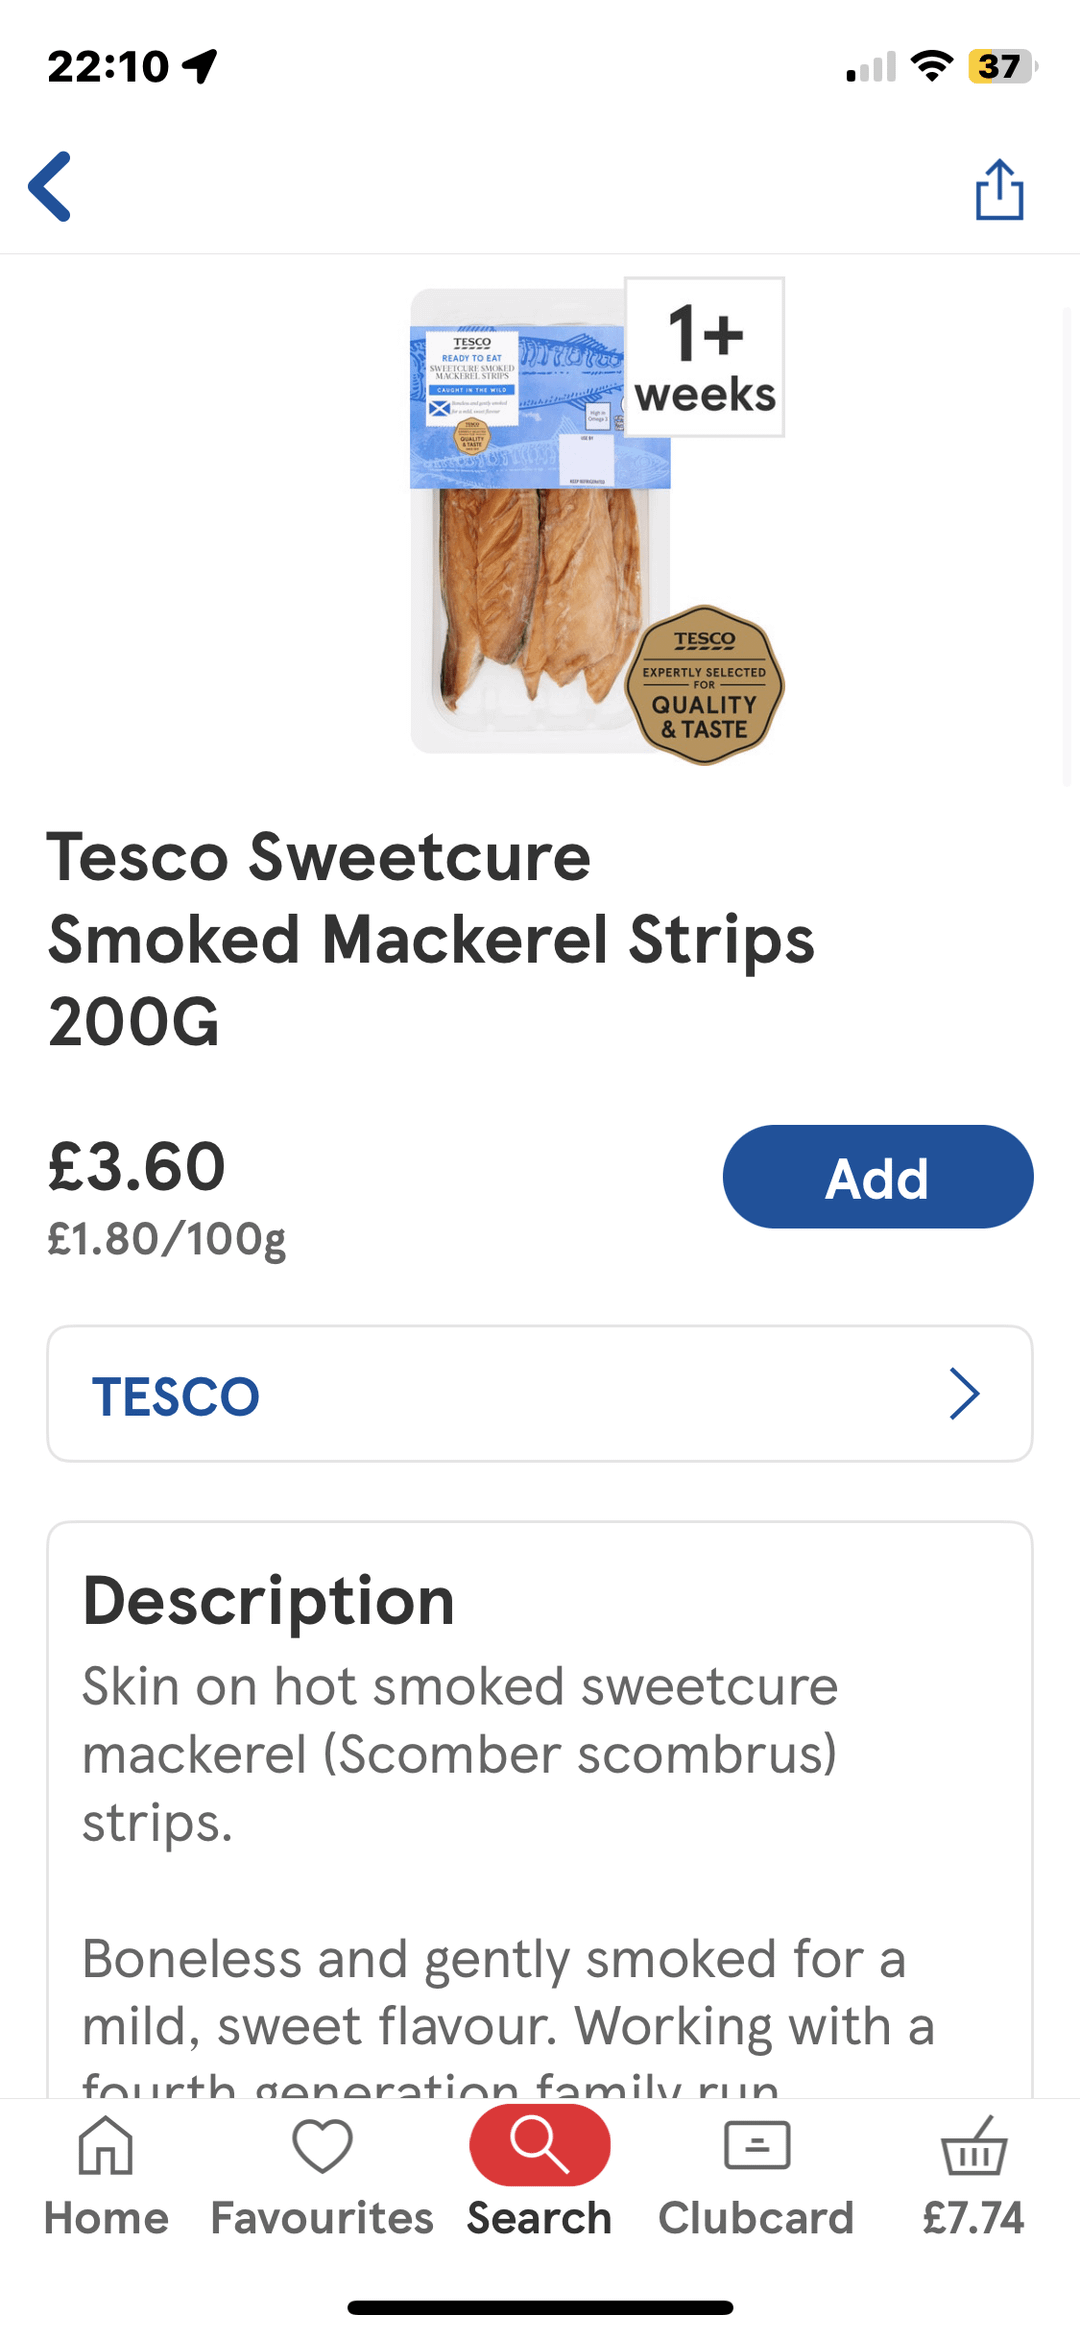Tap the product title text
Viewport: 1080px width, 2338px height.
pyautogui.click(x=431, y=939)
